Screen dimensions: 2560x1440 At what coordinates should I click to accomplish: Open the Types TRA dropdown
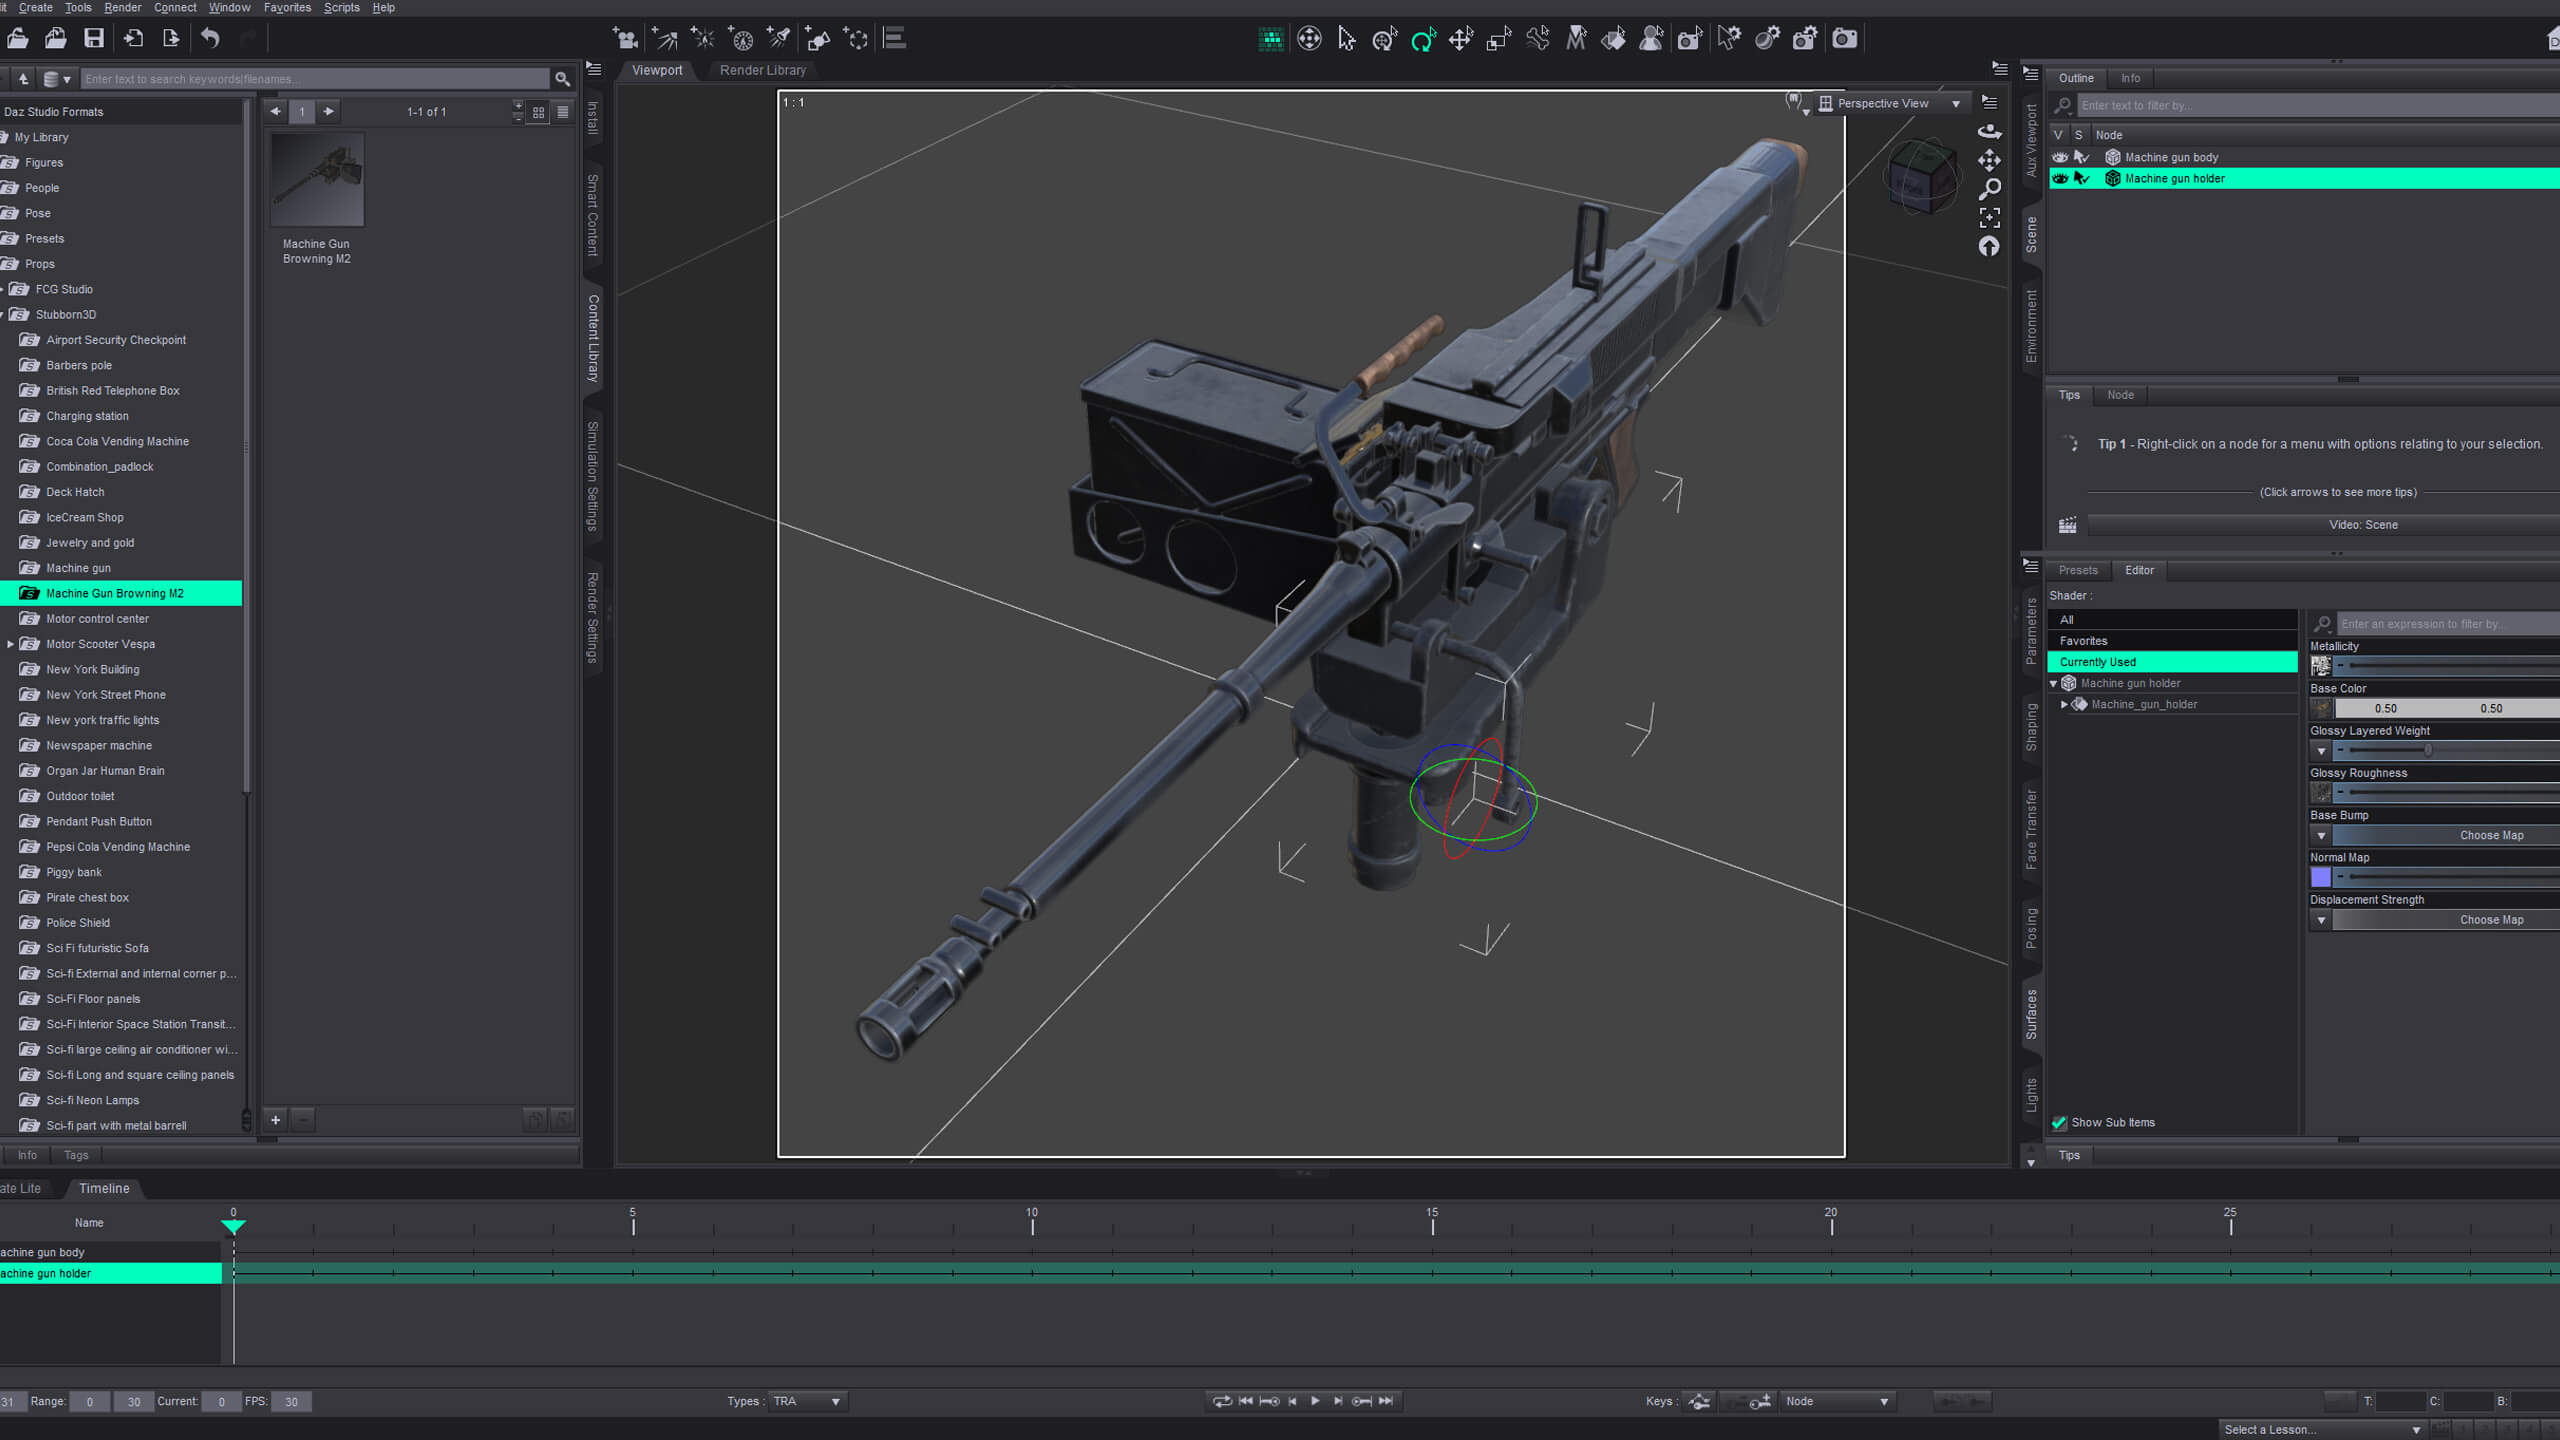coord(807,1401)
